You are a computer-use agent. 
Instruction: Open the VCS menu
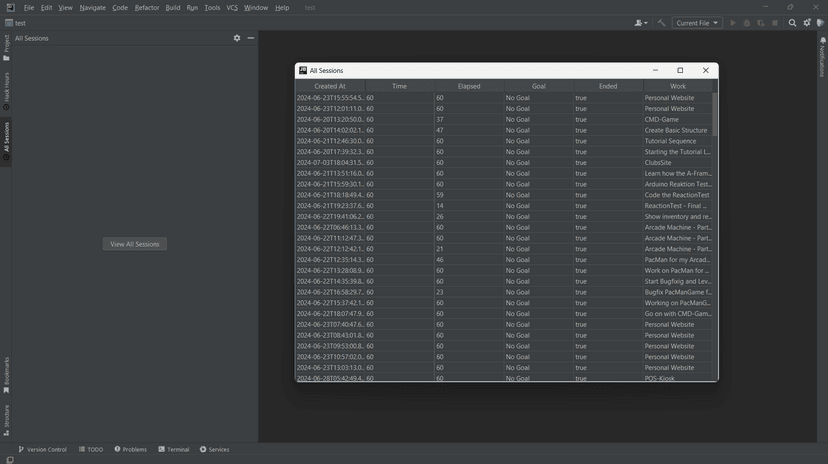point(232,7)
